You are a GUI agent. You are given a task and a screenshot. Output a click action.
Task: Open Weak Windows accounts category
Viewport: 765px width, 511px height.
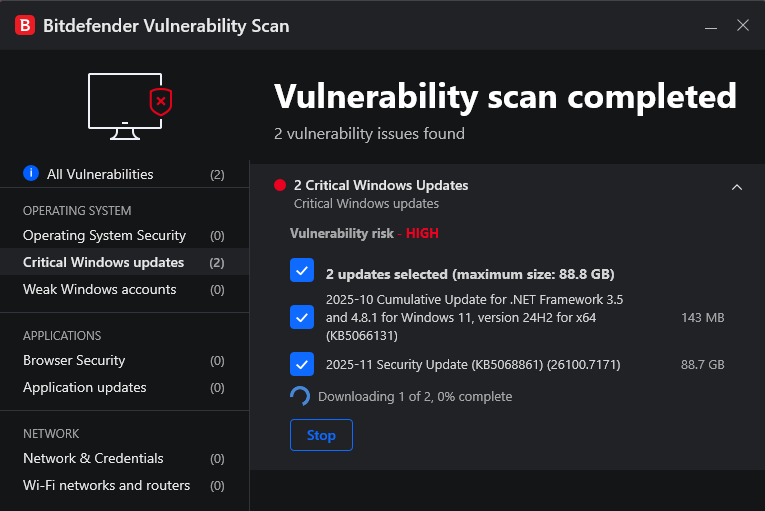(124, 289)
